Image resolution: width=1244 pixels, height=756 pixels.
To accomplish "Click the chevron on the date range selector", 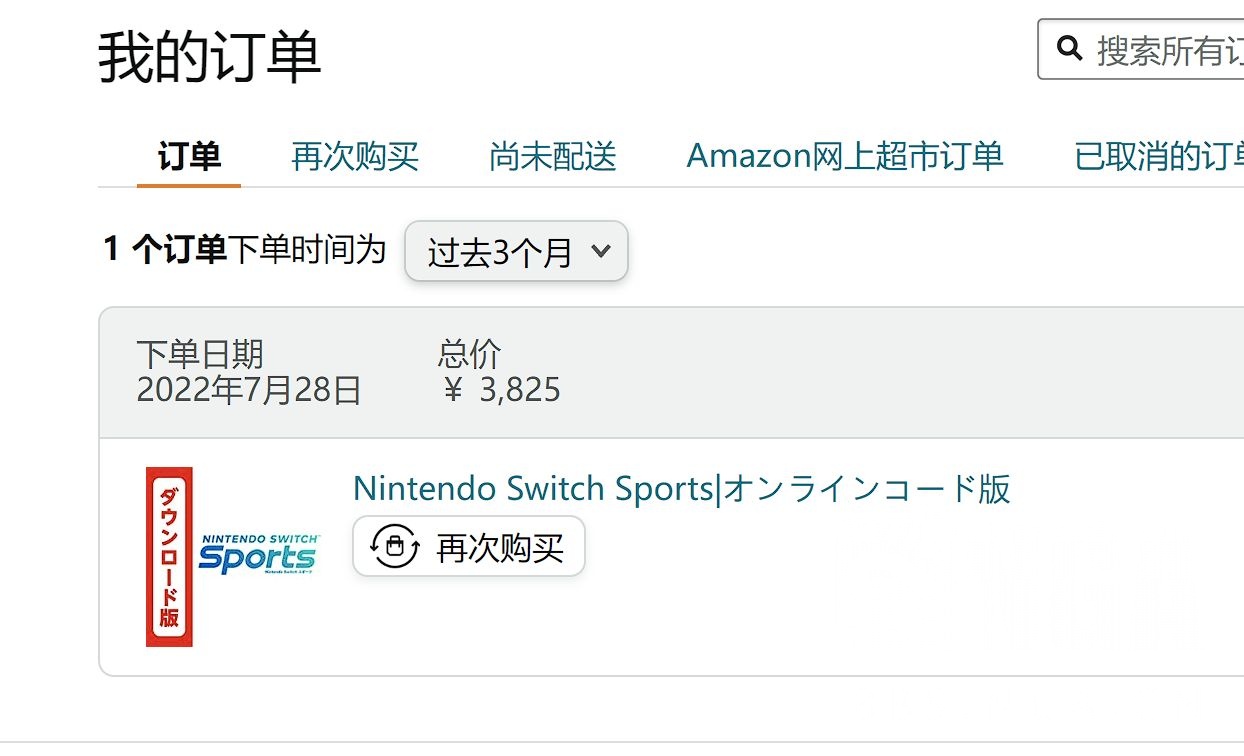I will (x=600, y=252).
